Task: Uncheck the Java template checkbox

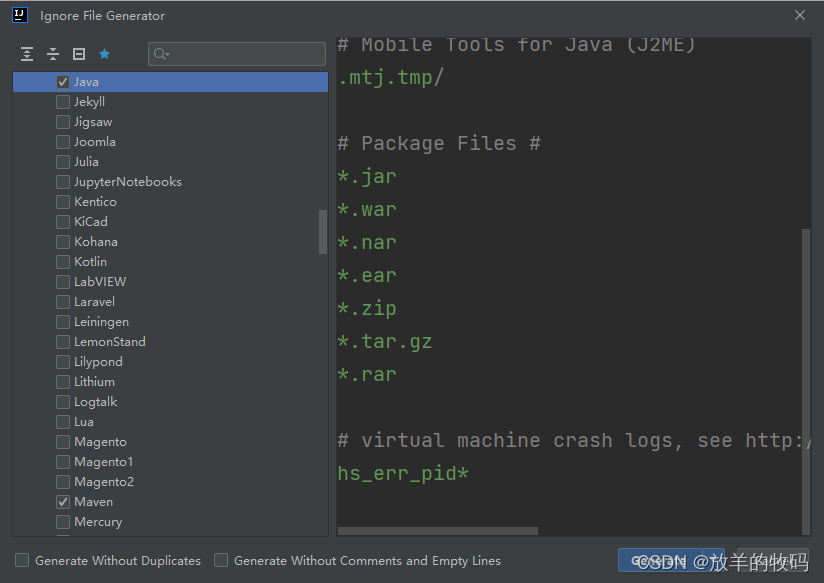Action: click(x=62, y=81)
